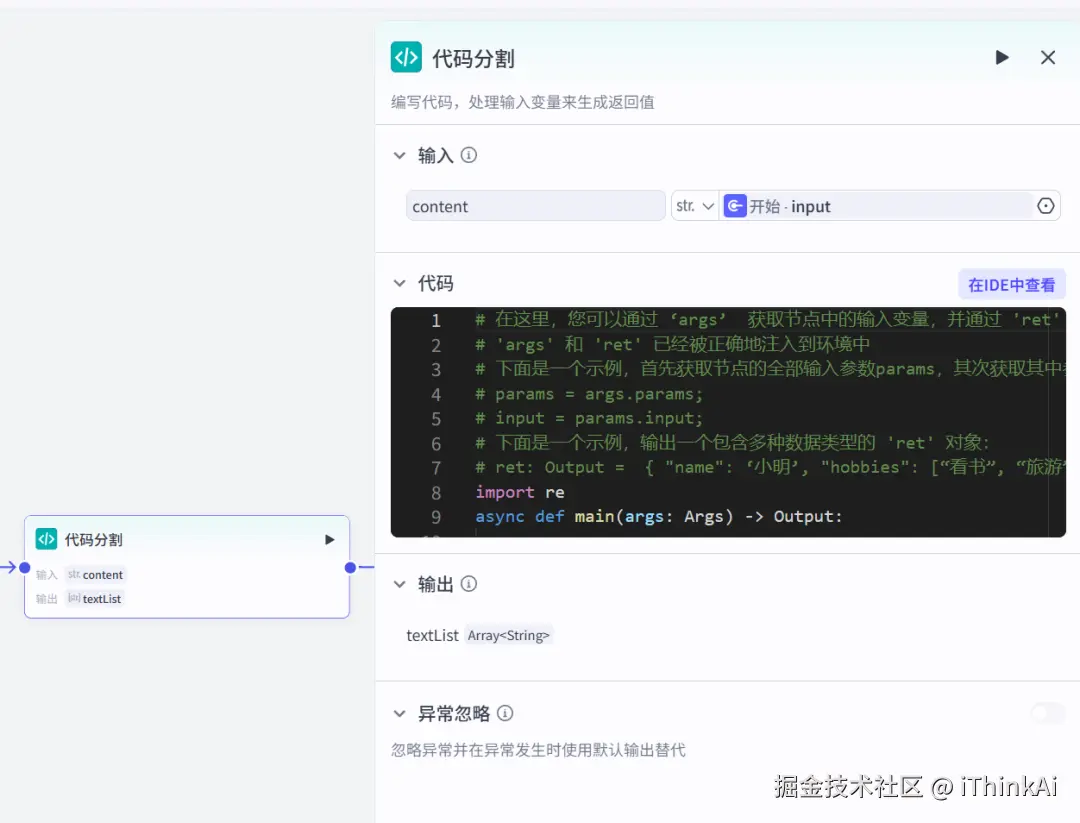Click the expression icon at end of input field
Viewport: 1080px width, 823px height.
1046,206
